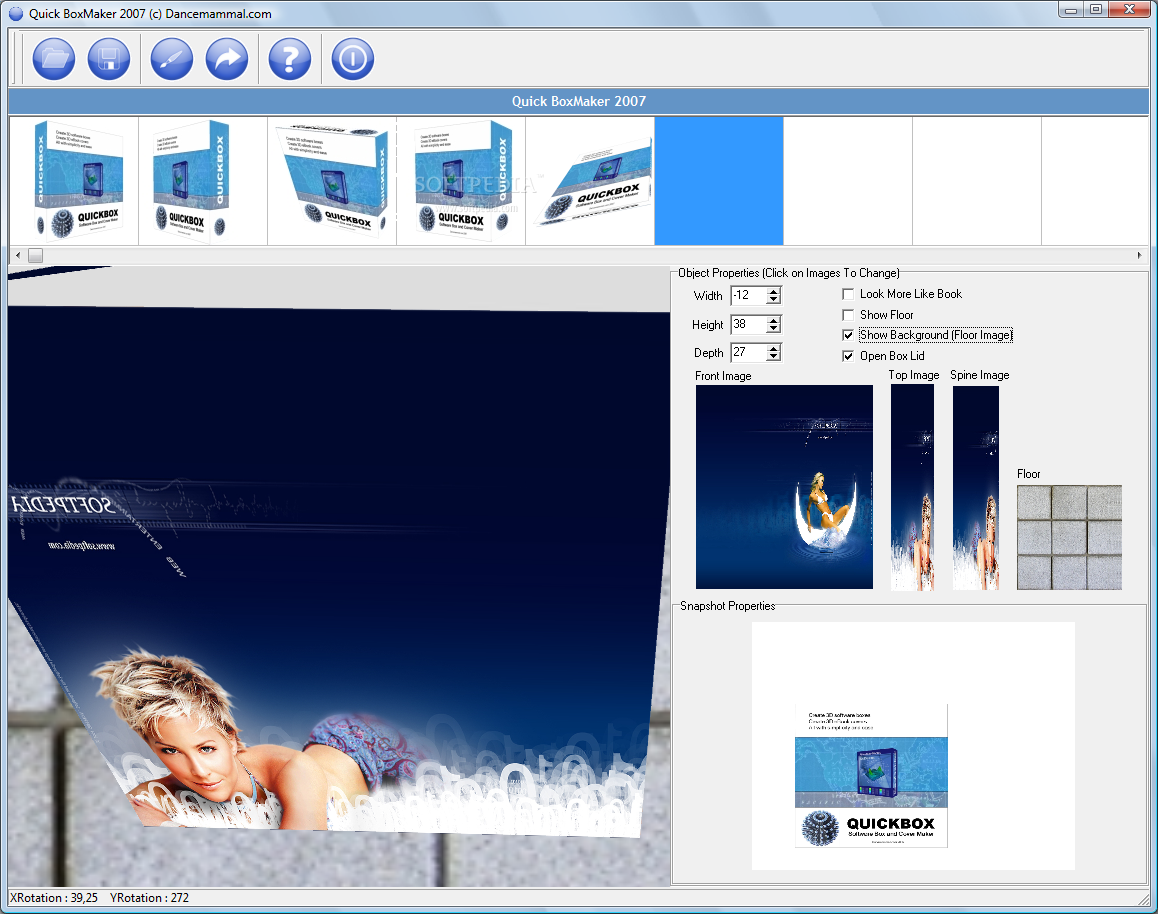Click into the Width value field

(x=748, y=295)
